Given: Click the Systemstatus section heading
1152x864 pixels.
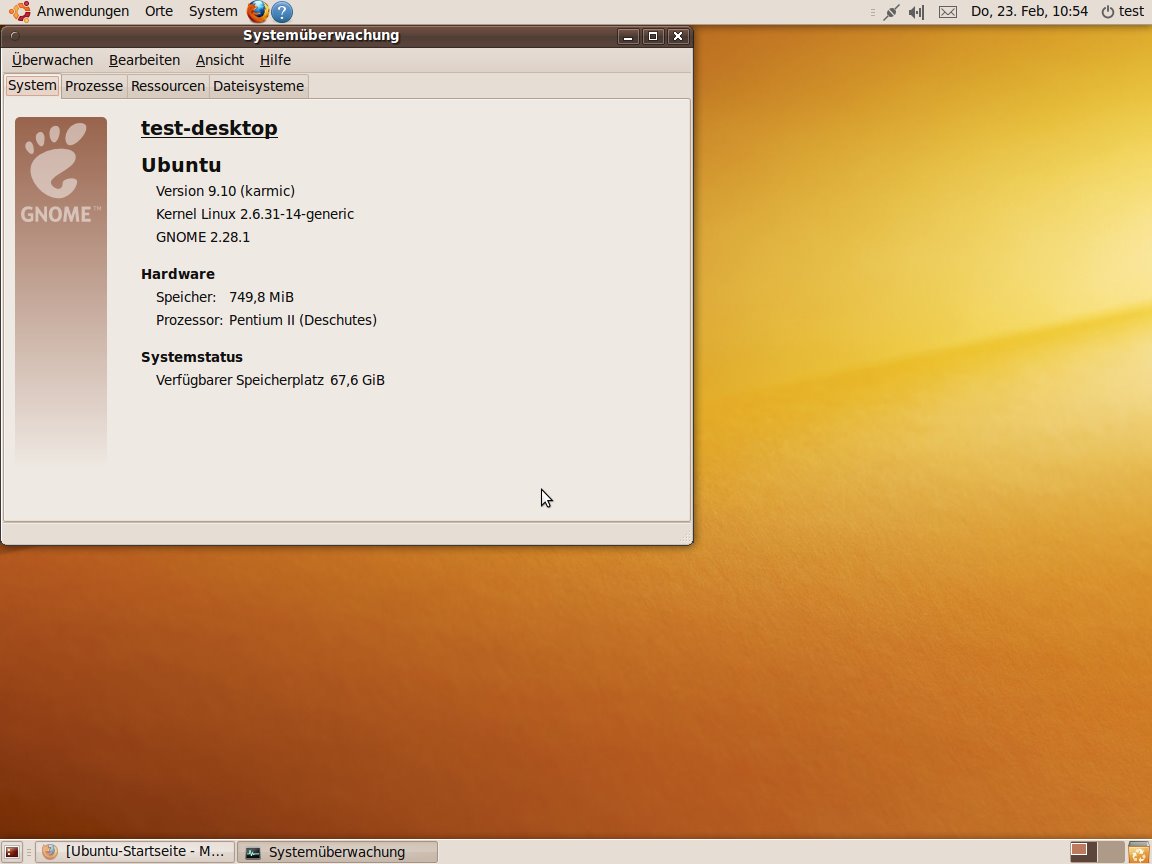Looking at the screenshot, I should click(x=192, y=357).
